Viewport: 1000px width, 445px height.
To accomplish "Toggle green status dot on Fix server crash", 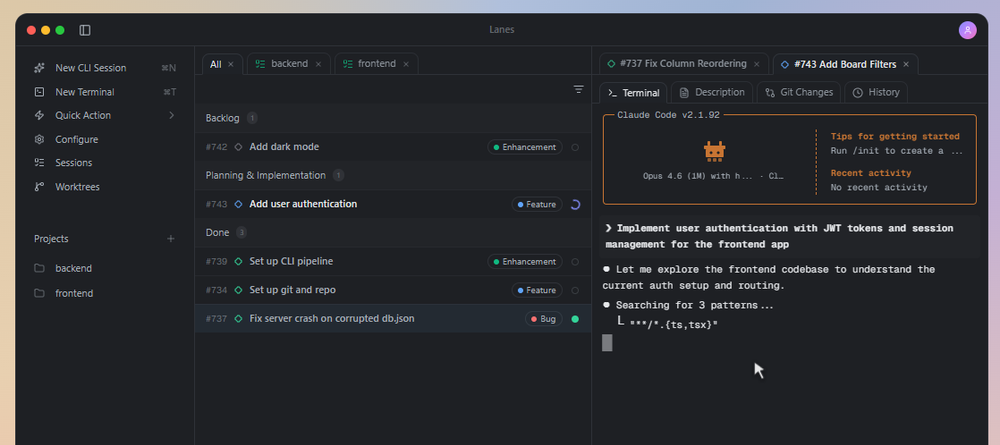I will (x=575, y=319).
